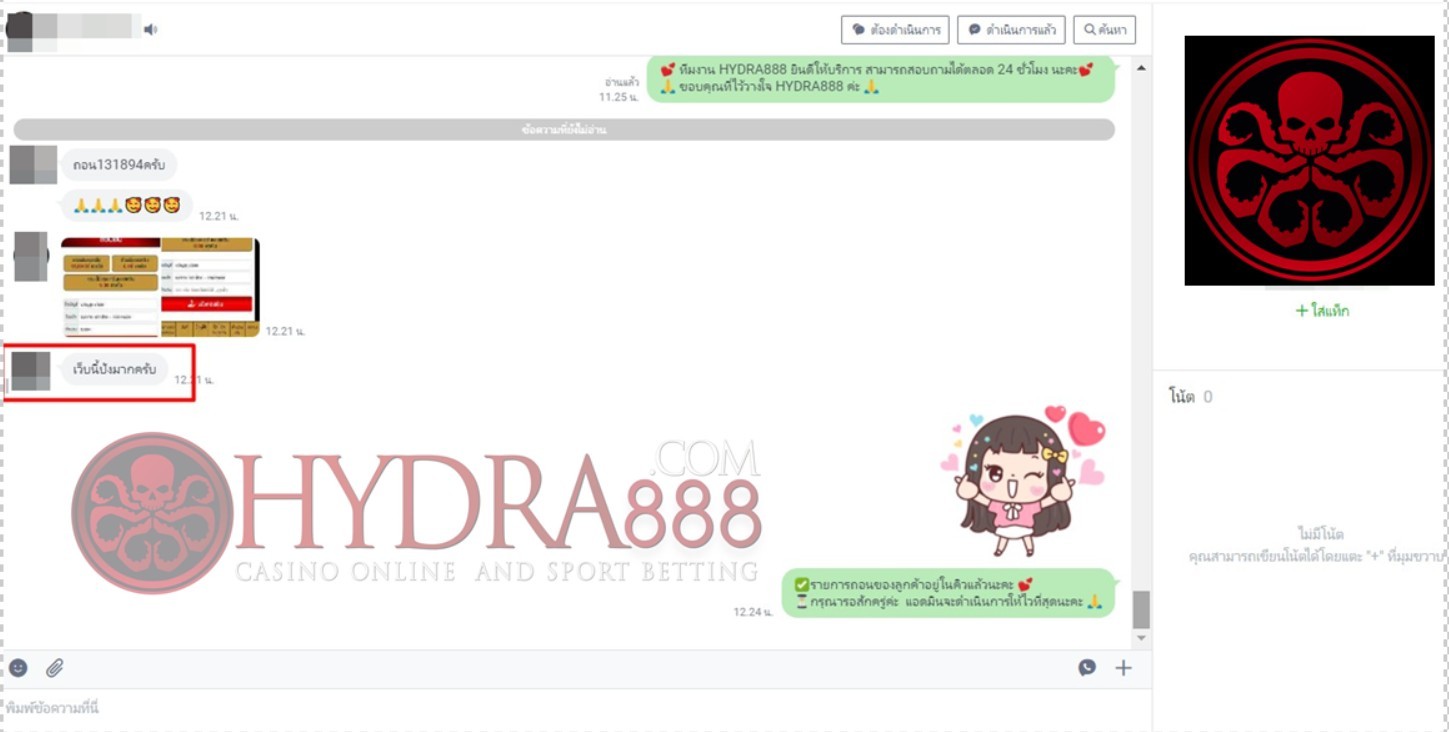Open the withdrawal screenshot image in chat
The image size is (1449, 732).
(160, 287)
